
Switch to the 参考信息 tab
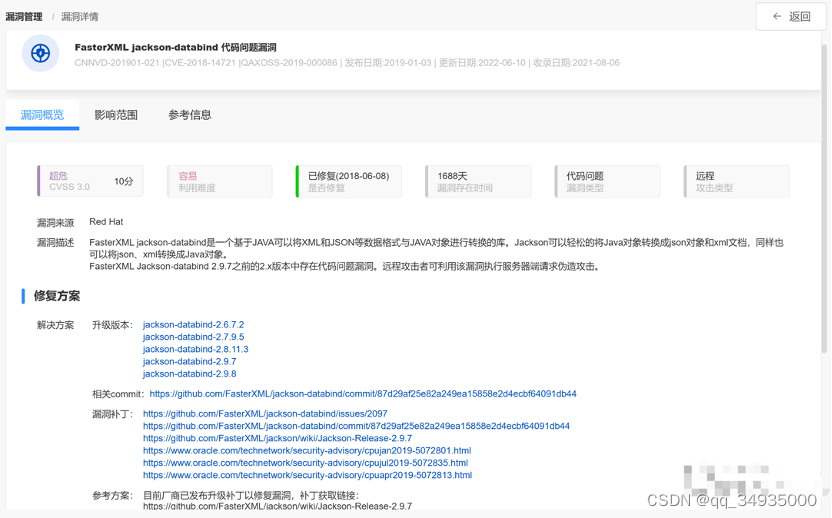pyautogui.click(x=190, y=115)
